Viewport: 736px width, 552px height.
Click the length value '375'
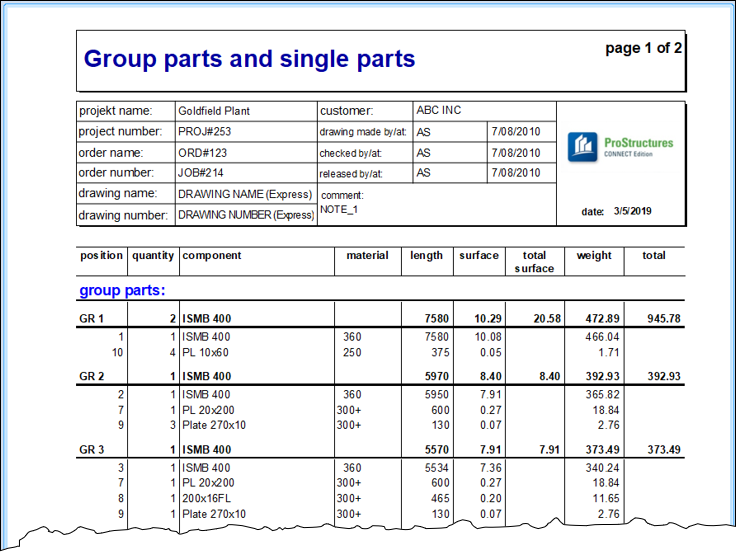440,353
